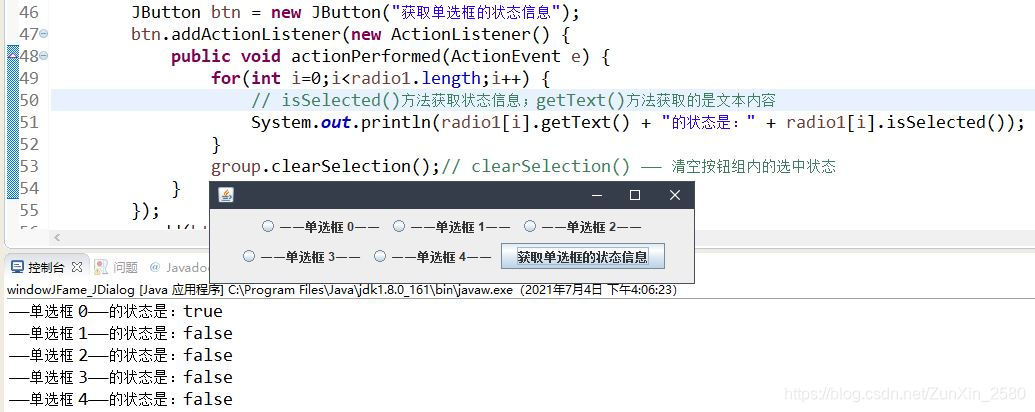Select radio button 单选框 4

coord(380,256)
